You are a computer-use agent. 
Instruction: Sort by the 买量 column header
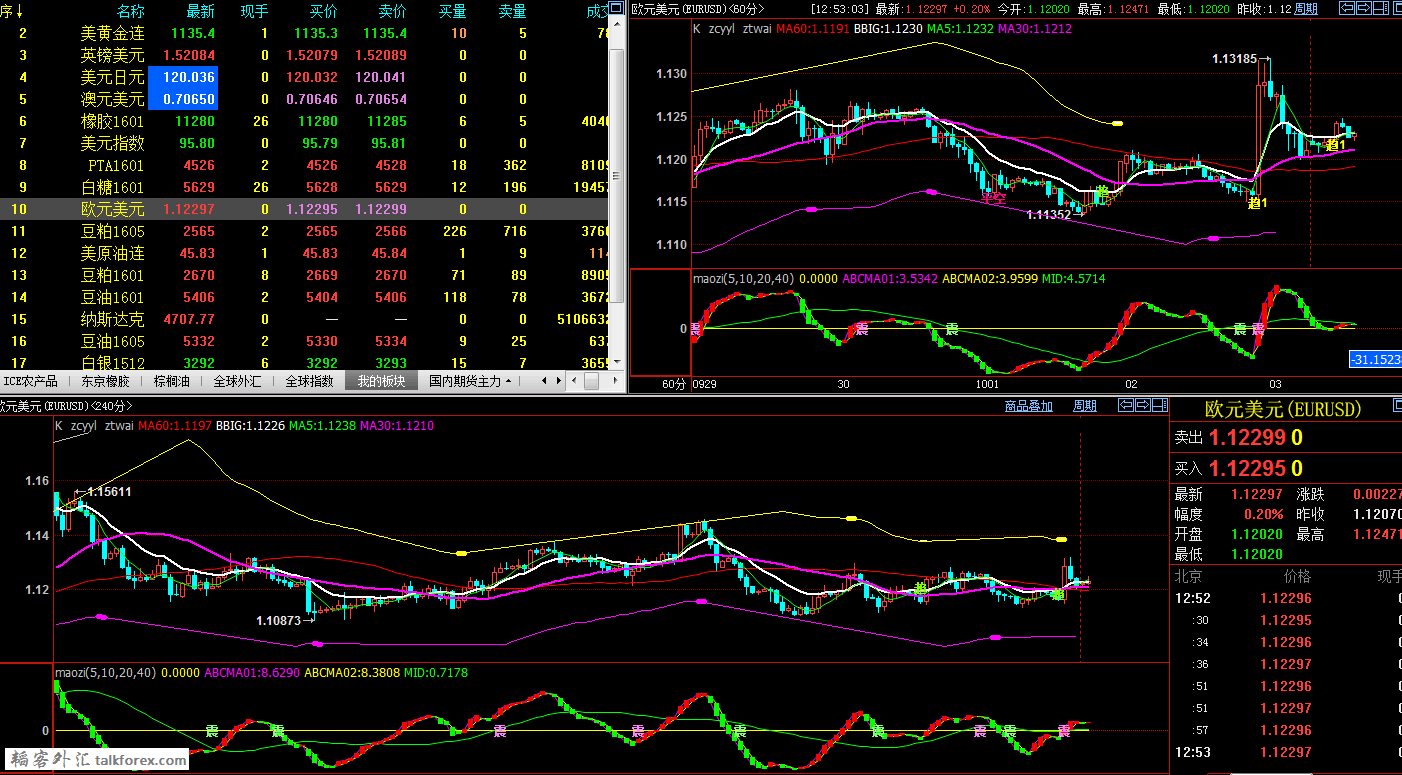pos(453,12)
